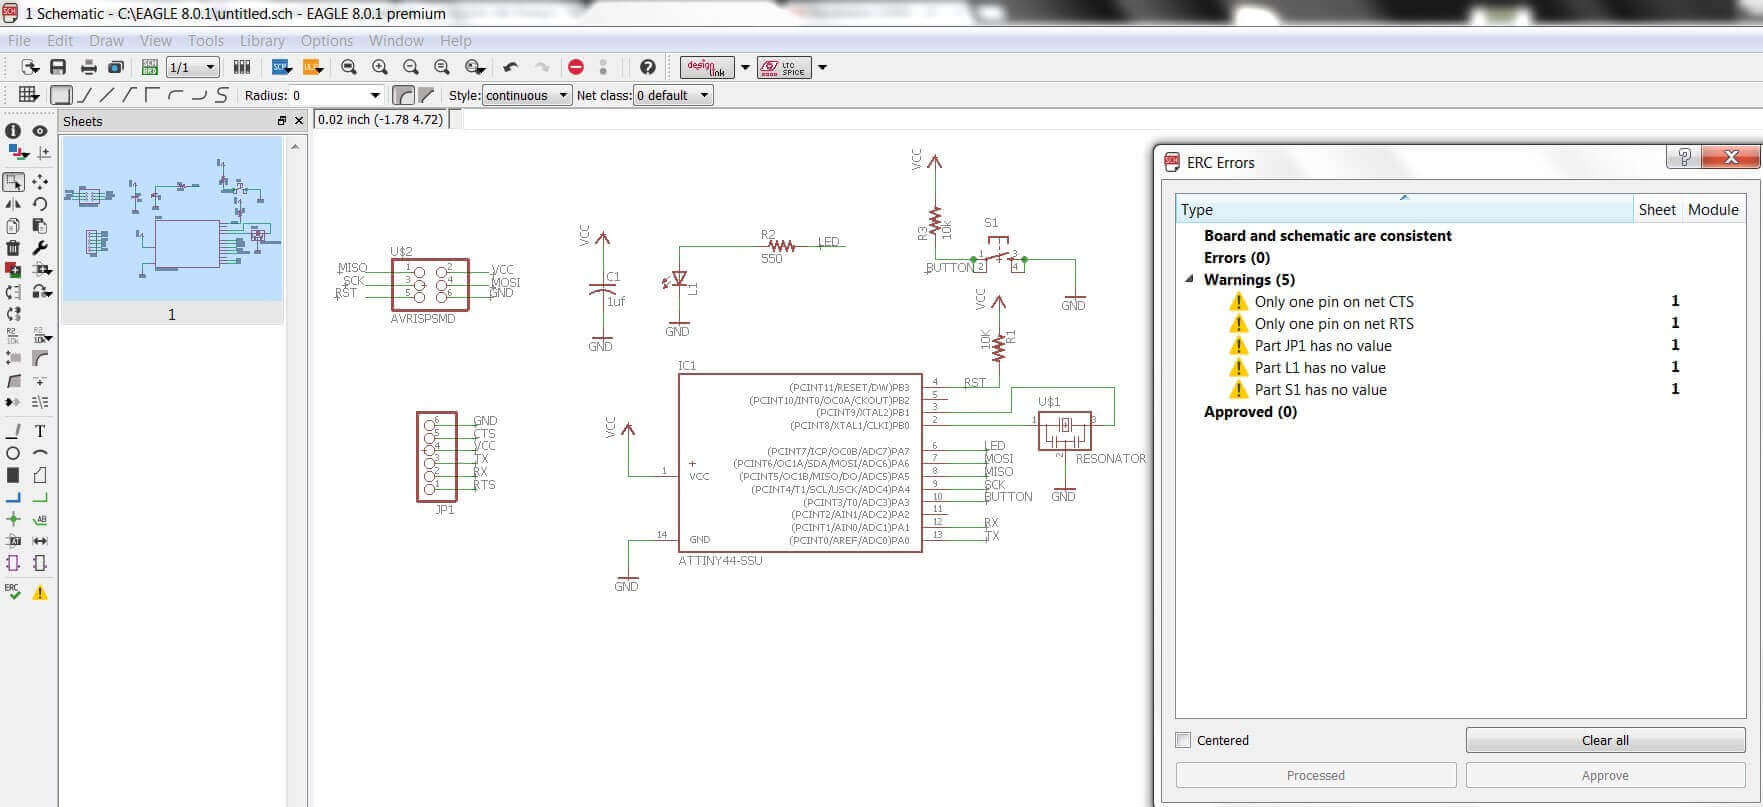The height and width of the screenshot is (807, 1763).
Task: Select the Delete trash can tool
Action: 13,247
